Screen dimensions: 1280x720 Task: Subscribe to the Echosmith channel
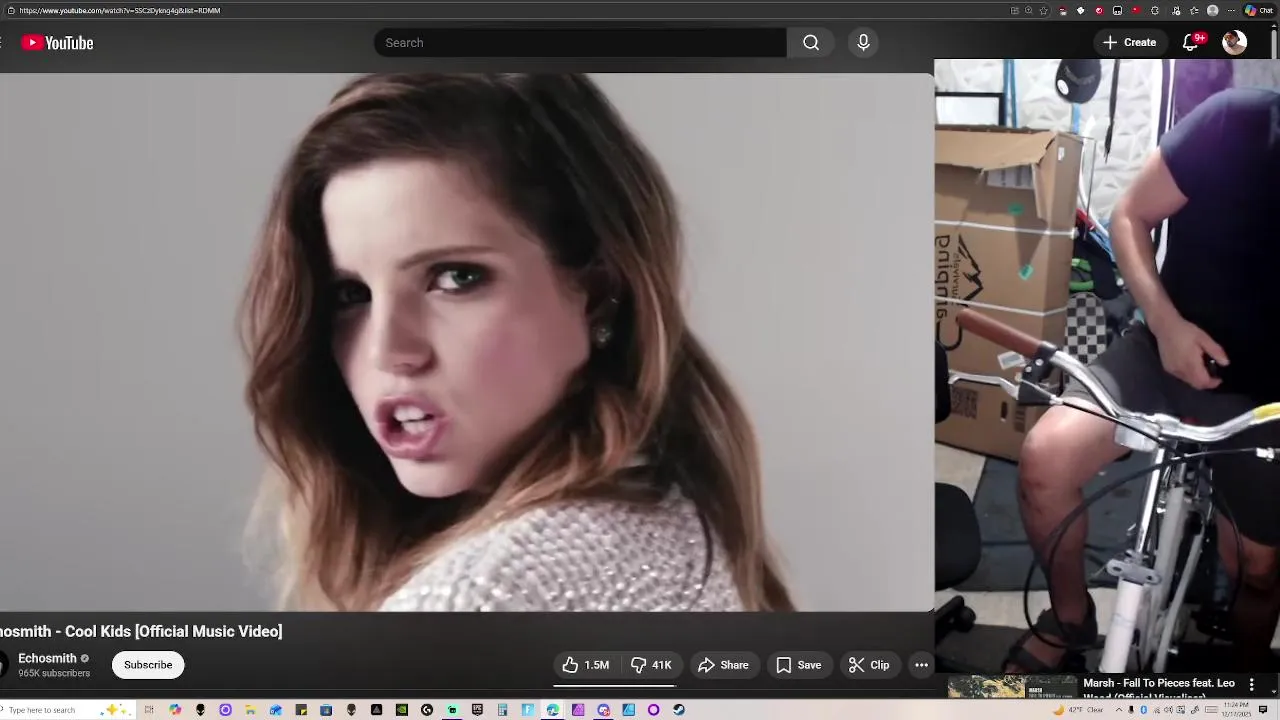click(x=148, y=665)
